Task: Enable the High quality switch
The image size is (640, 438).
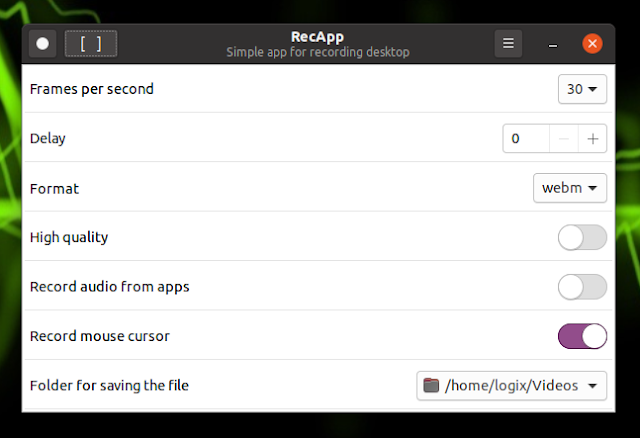Action: tap(582, 238)
